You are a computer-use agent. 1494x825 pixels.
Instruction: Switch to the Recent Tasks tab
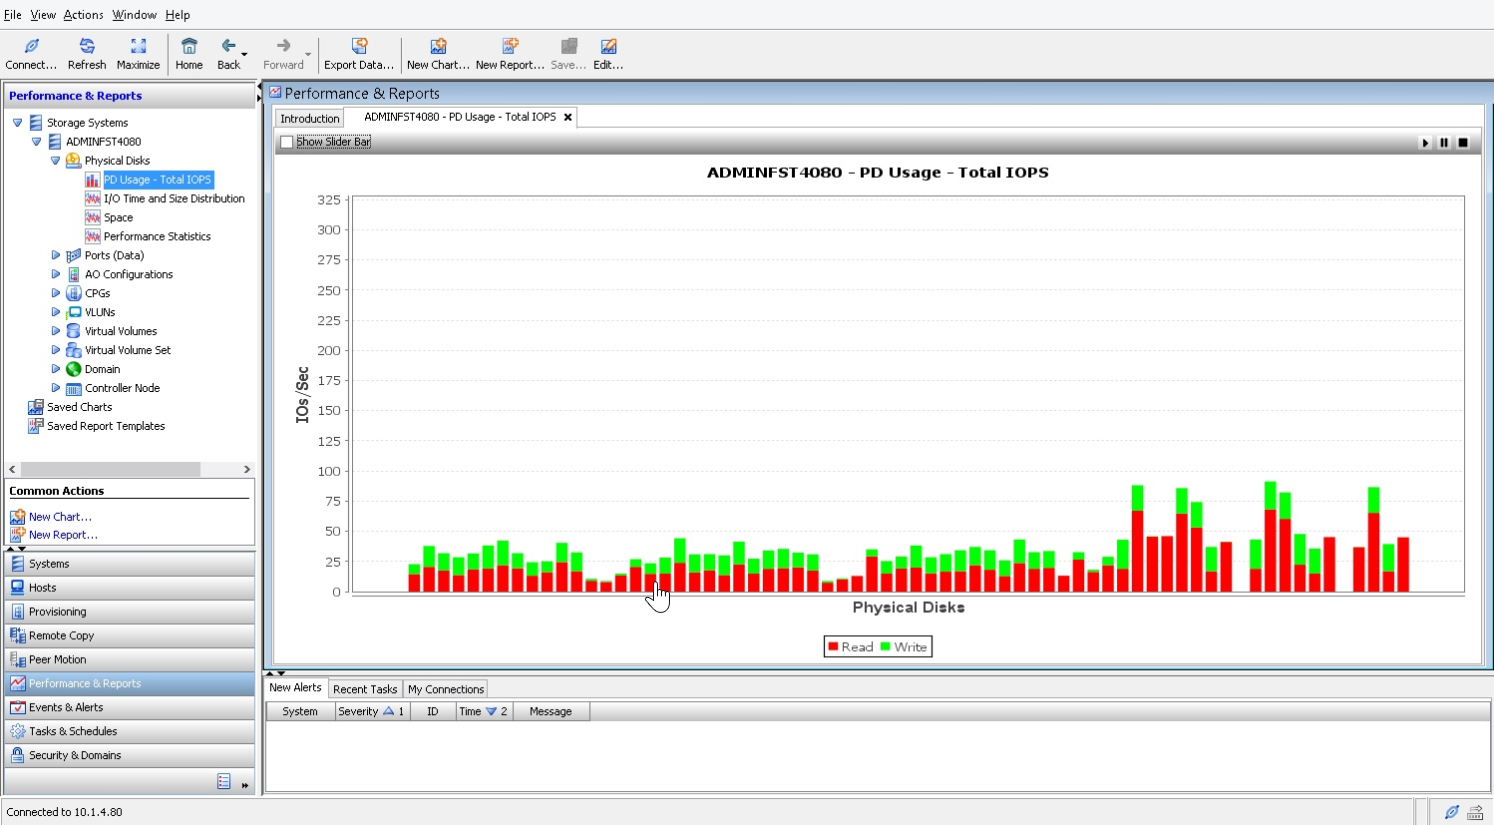coord(364,689)
